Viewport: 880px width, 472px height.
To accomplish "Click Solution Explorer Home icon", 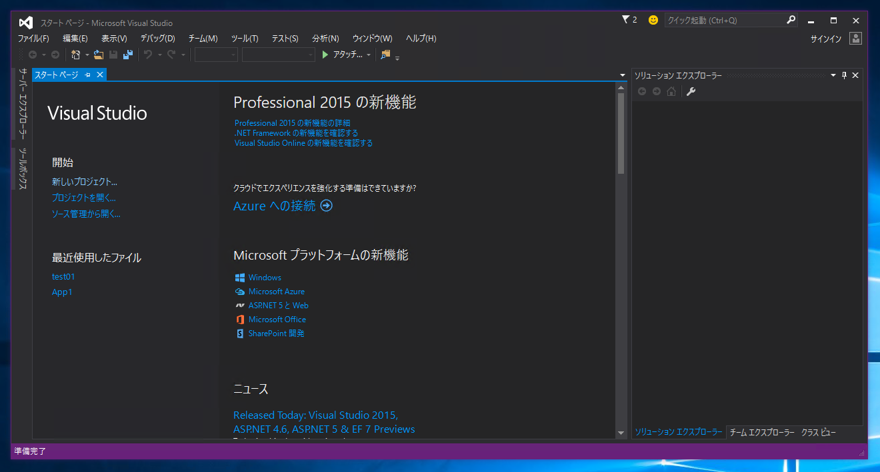I will (x=671, y=91).
